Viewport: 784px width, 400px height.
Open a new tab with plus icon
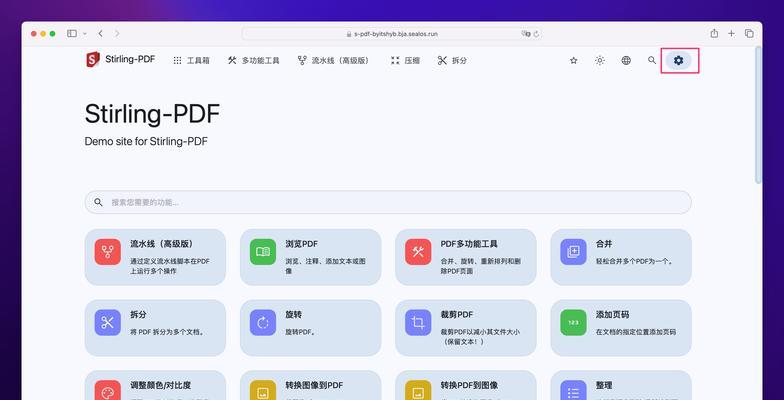731,34
